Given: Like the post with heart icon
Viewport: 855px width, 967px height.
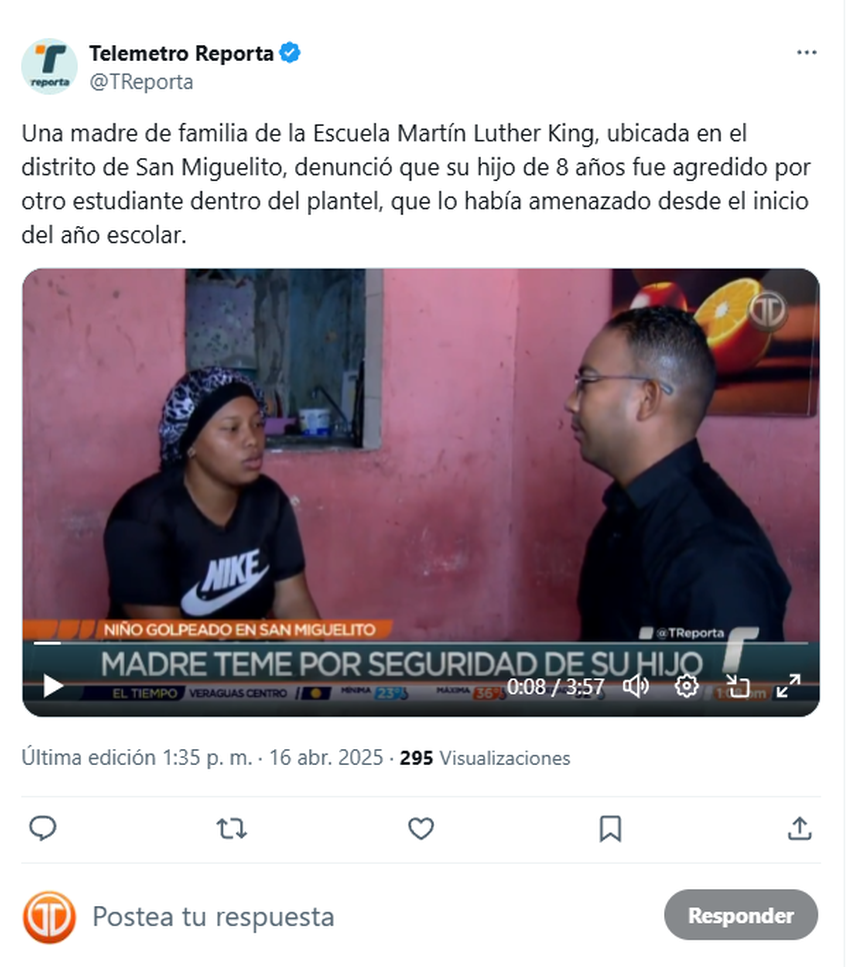Looking at the screenshot, I should click(421, 828).
